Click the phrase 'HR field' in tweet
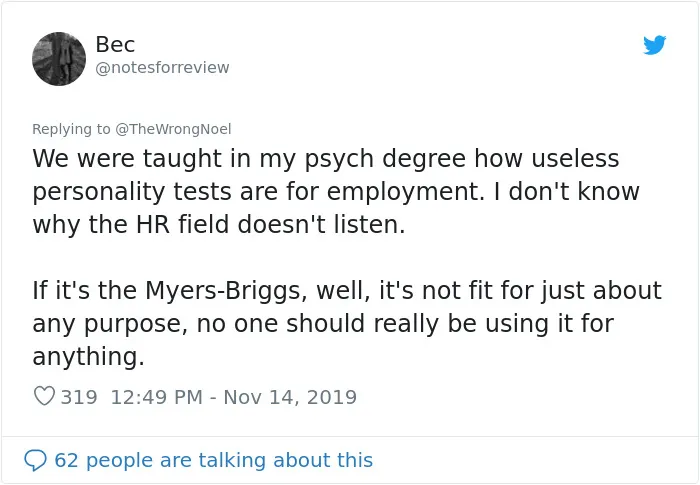This screenshot has height=485, width=700. (x=183, y=224)
